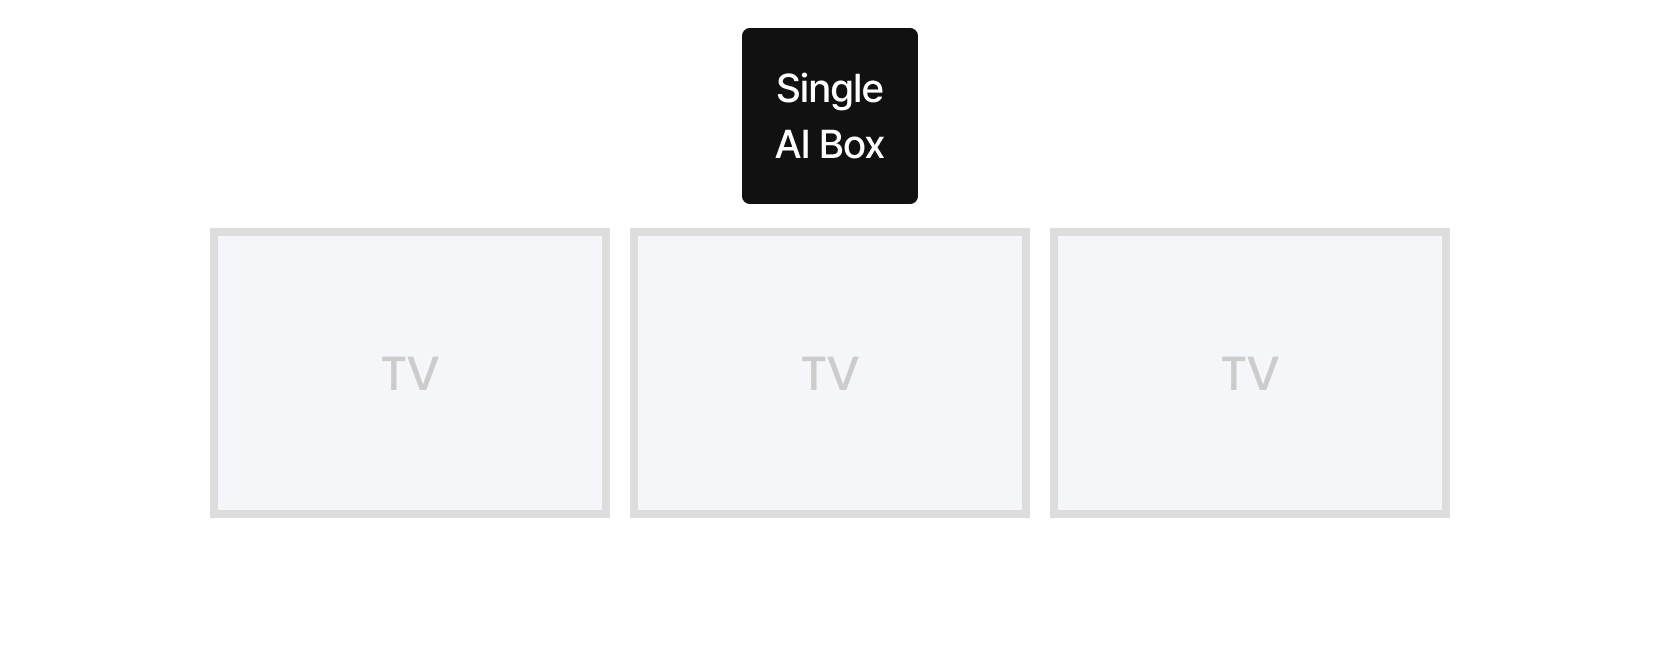The image size is (1660, 650).
Task: Click the top border of the left TV
Action: pos(410,232)
